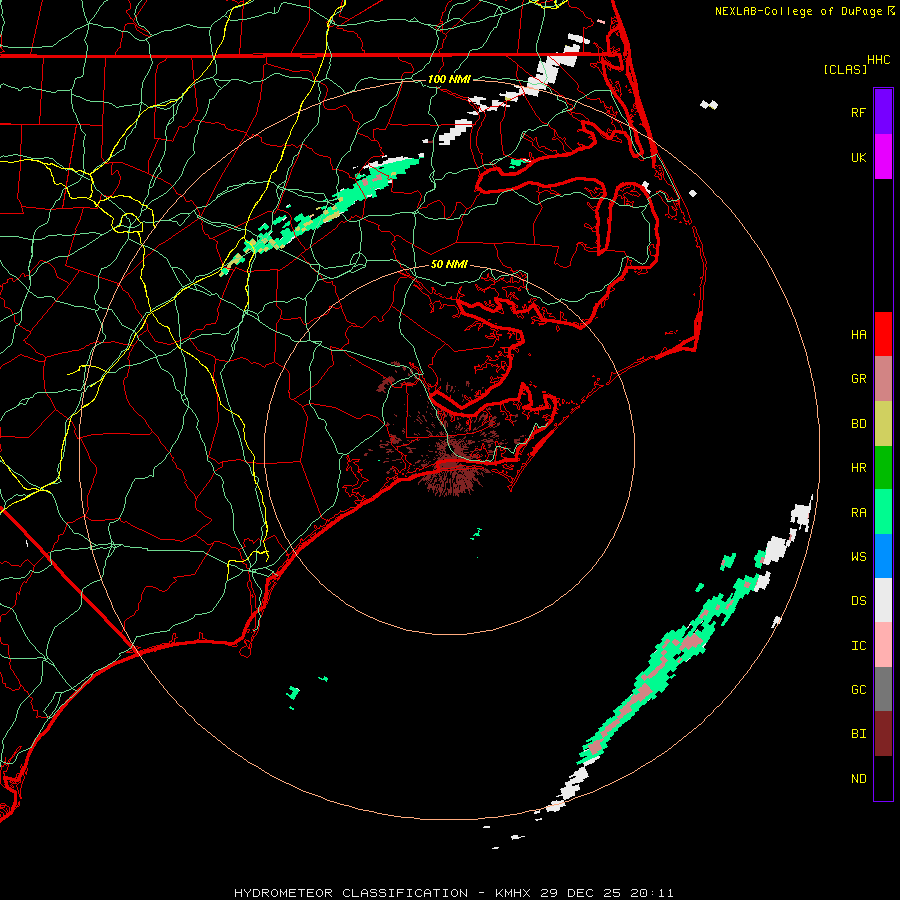Click the GR legend color swatch
This screenshot has height=900, width=900.
click(x=883, y=378)
